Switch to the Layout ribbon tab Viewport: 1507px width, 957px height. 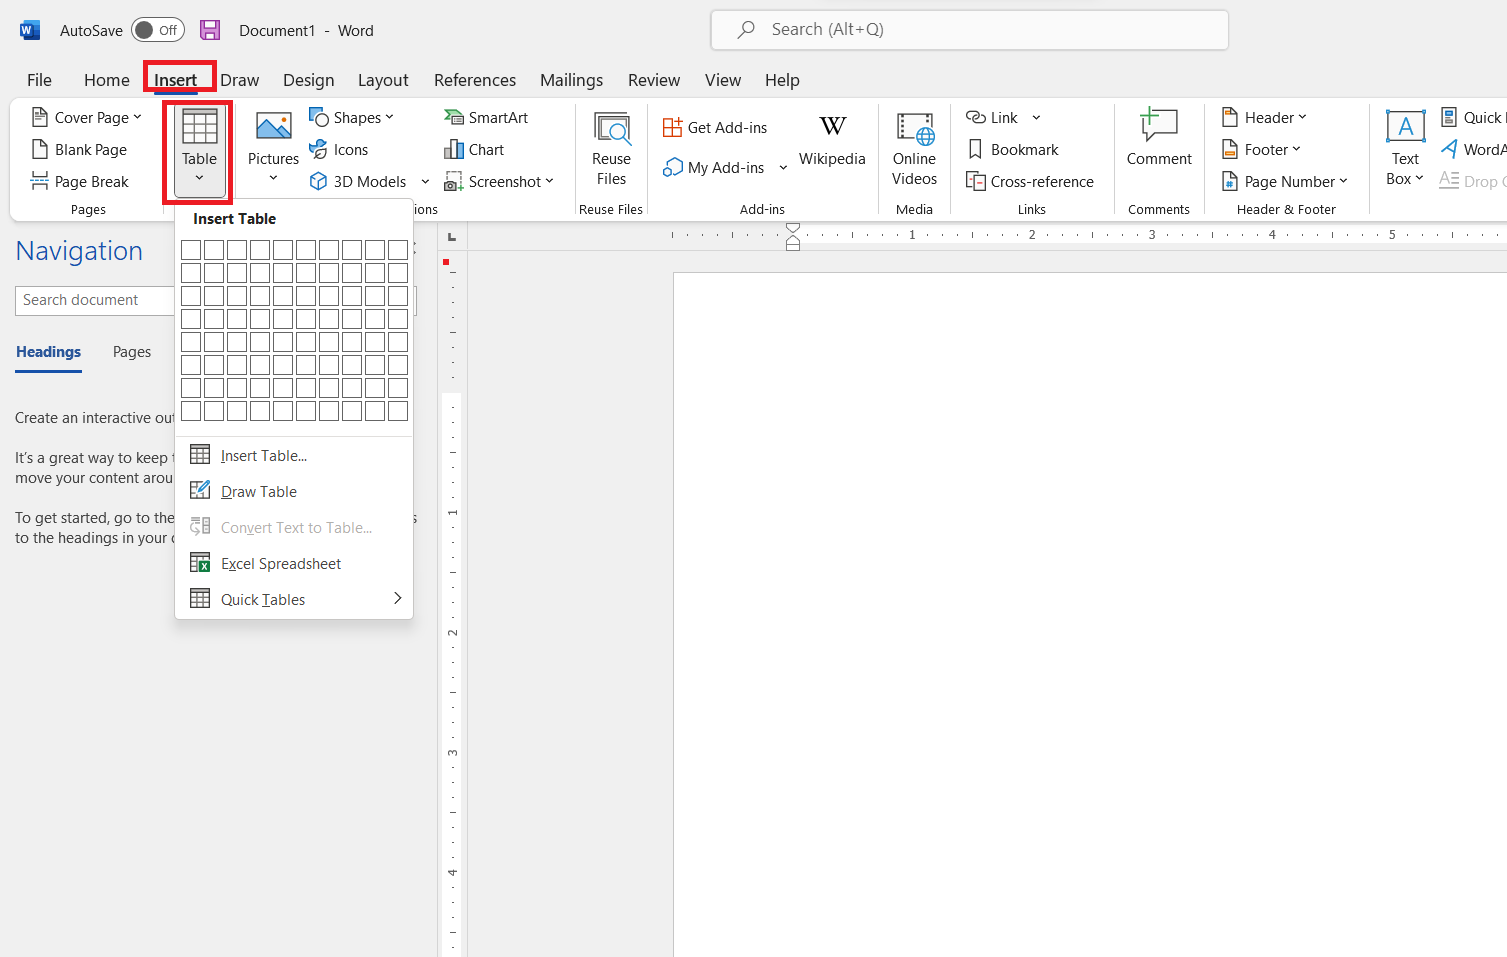point(383,80)
